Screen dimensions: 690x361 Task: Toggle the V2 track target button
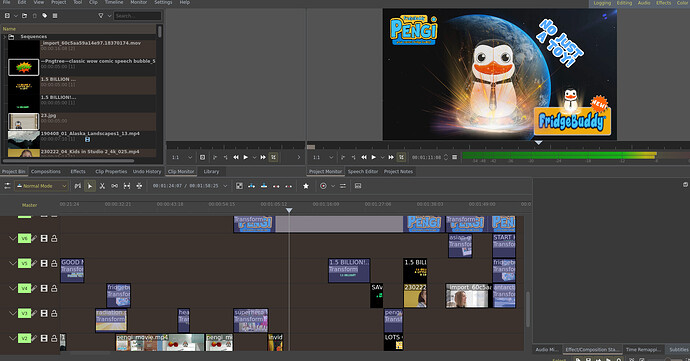pyautogui.click(x=24, y=338)
